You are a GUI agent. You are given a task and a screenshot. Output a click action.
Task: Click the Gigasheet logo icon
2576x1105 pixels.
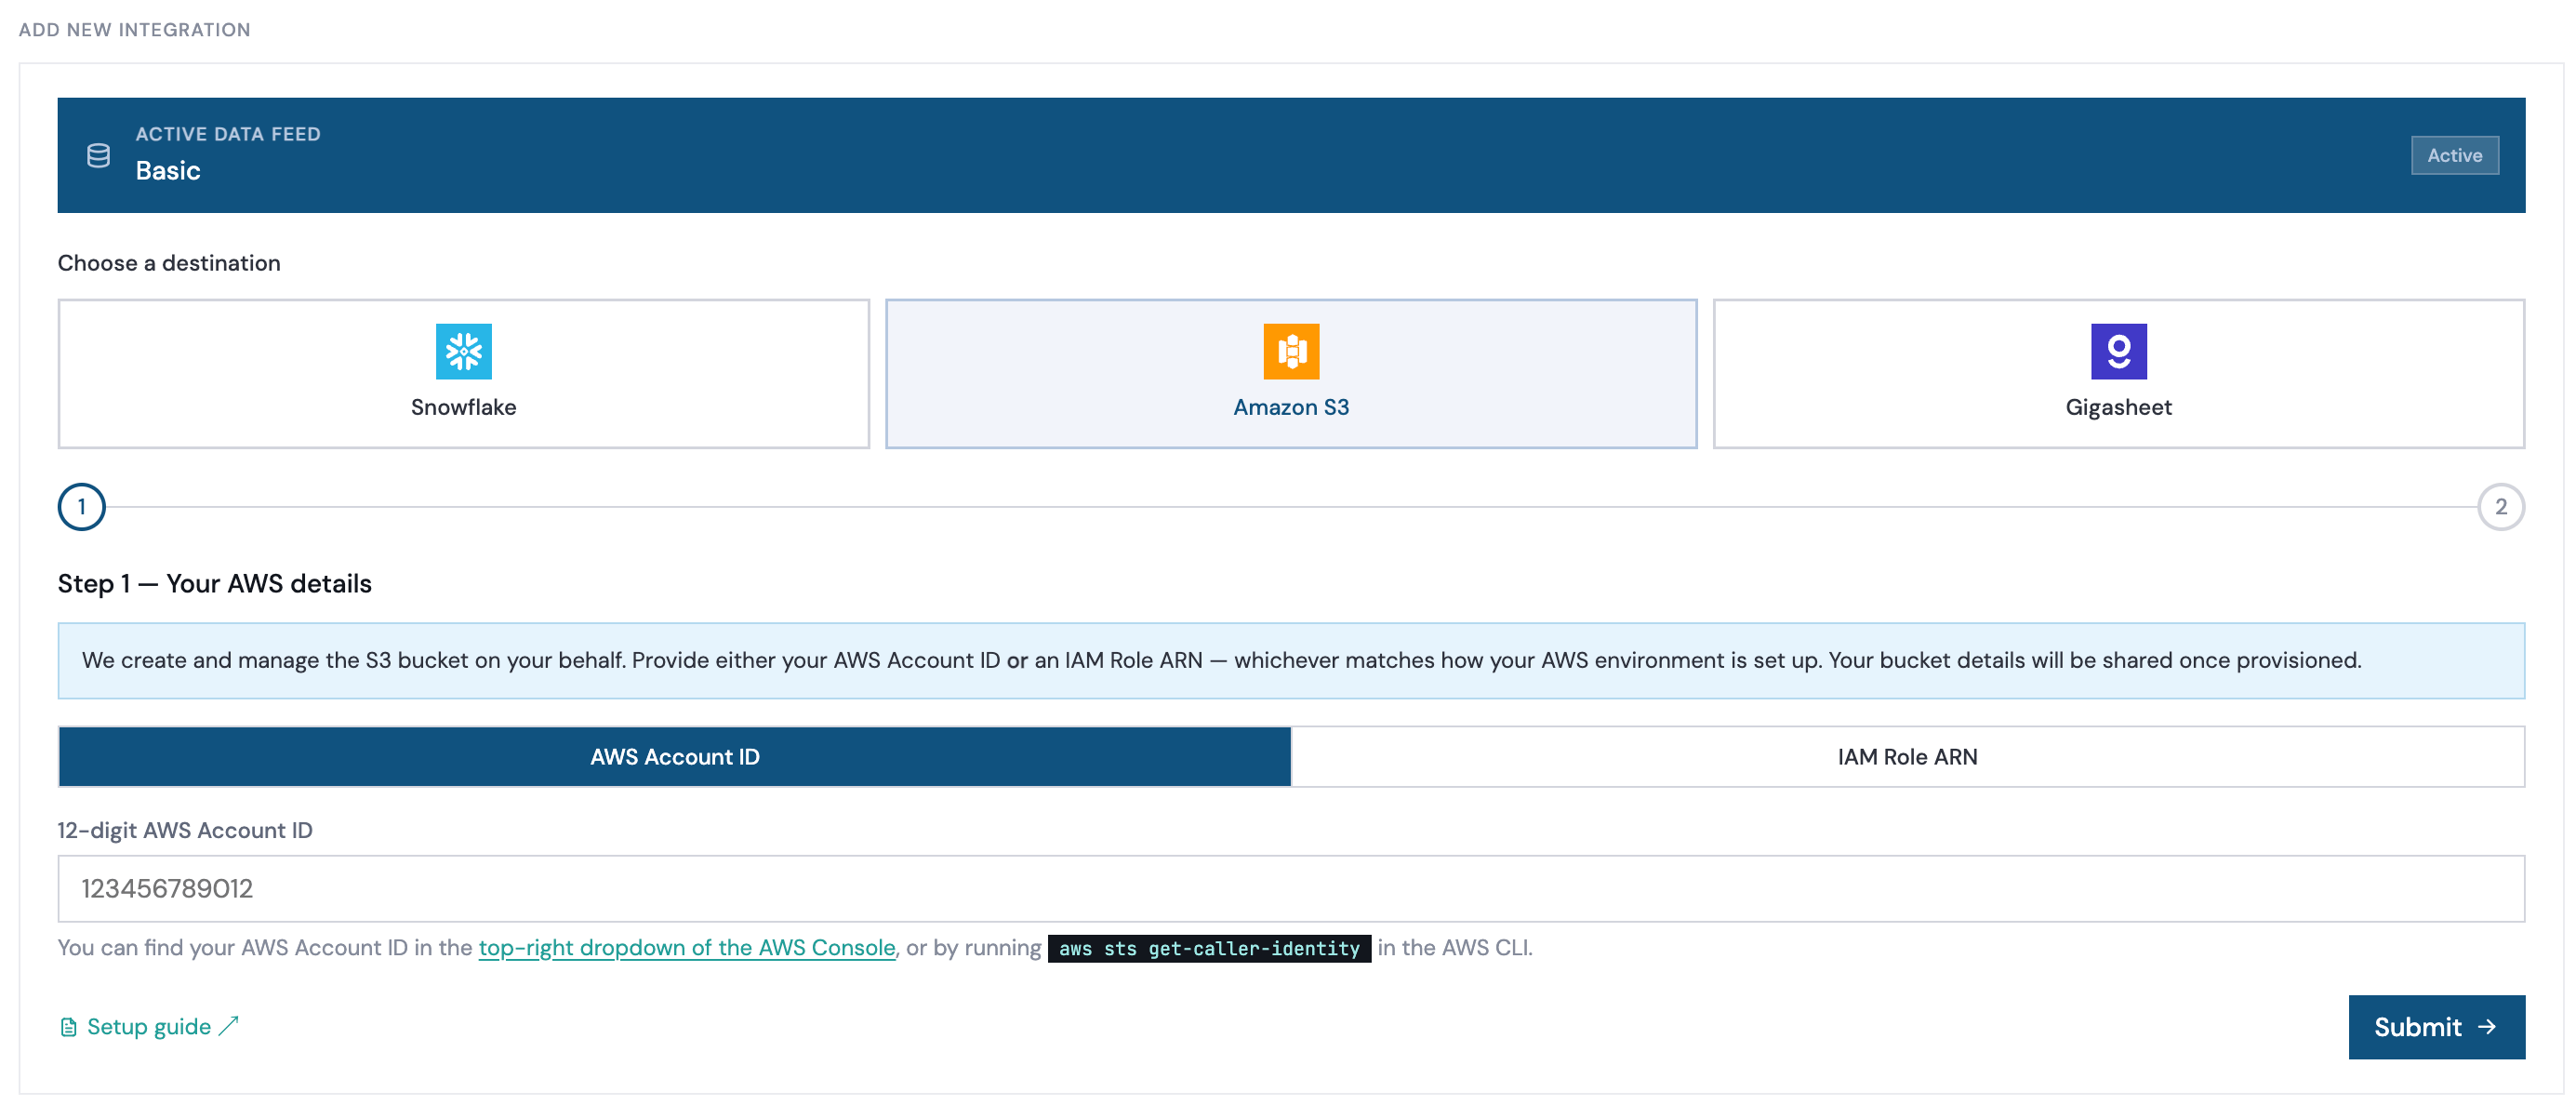tap(2118, 351)
